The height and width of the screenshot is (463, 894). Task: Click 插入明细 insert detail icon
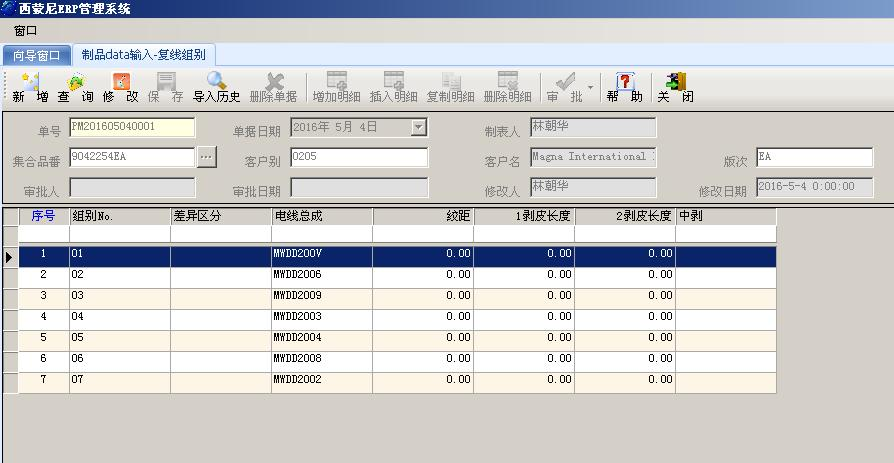point(393,80)
